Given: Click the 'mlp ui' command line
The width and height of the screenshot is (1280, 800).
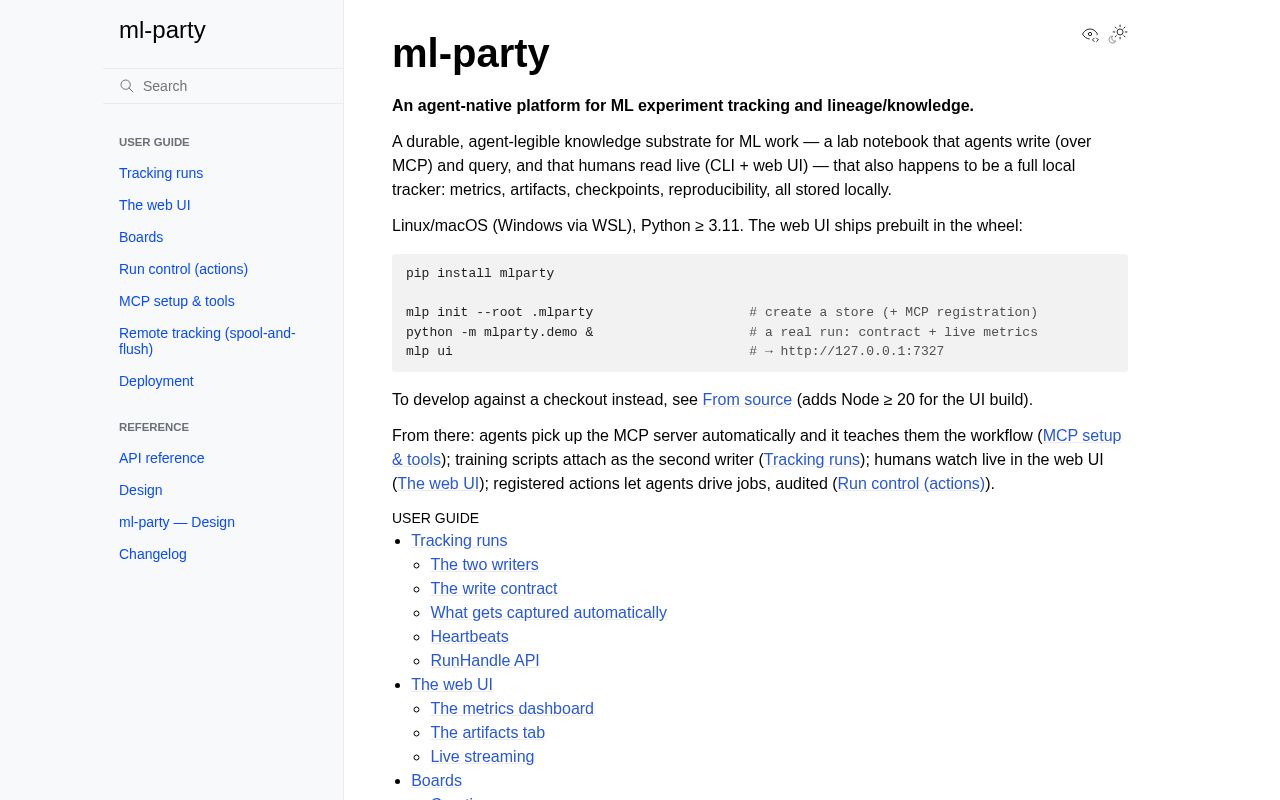Looking at the screenshot, I should [429, 352].
